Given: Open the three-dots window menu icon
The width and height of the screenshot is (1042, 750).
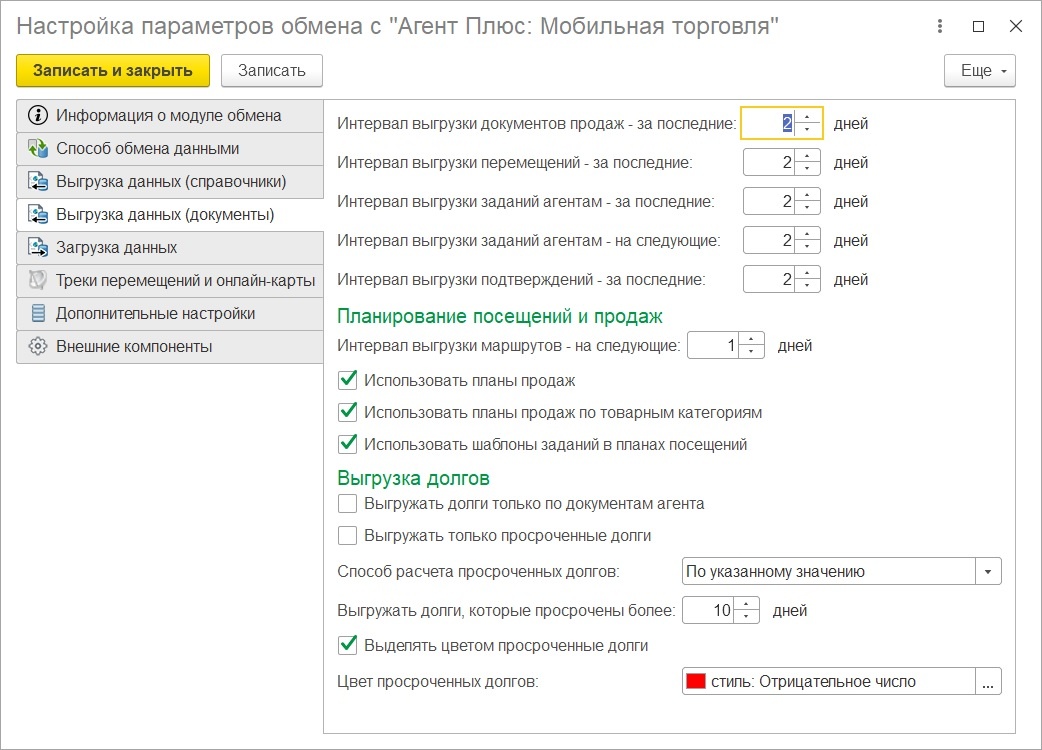Looking at the screenshot, I should (940, 26).
